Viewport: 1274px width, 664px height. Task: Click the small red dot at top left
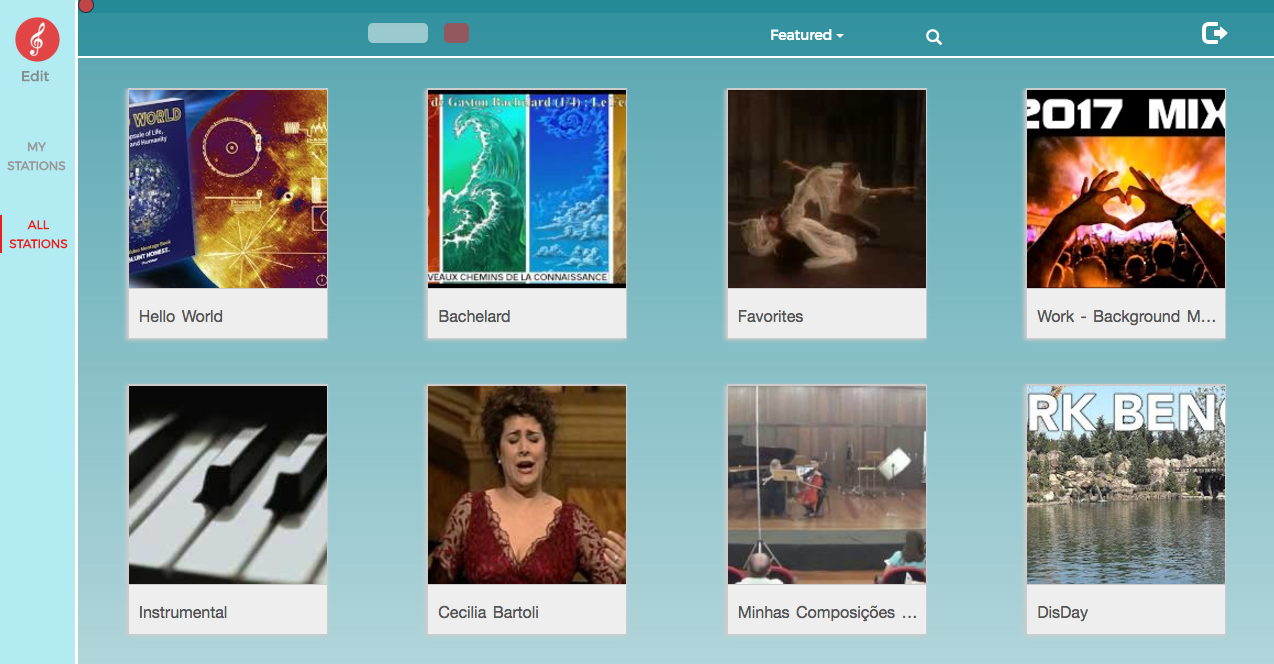click(x=86, y=6)
